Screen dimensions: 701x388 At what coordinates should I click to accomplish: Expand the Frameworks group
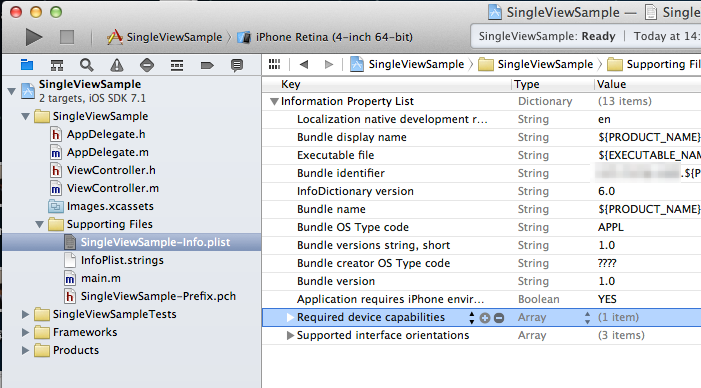25,333
